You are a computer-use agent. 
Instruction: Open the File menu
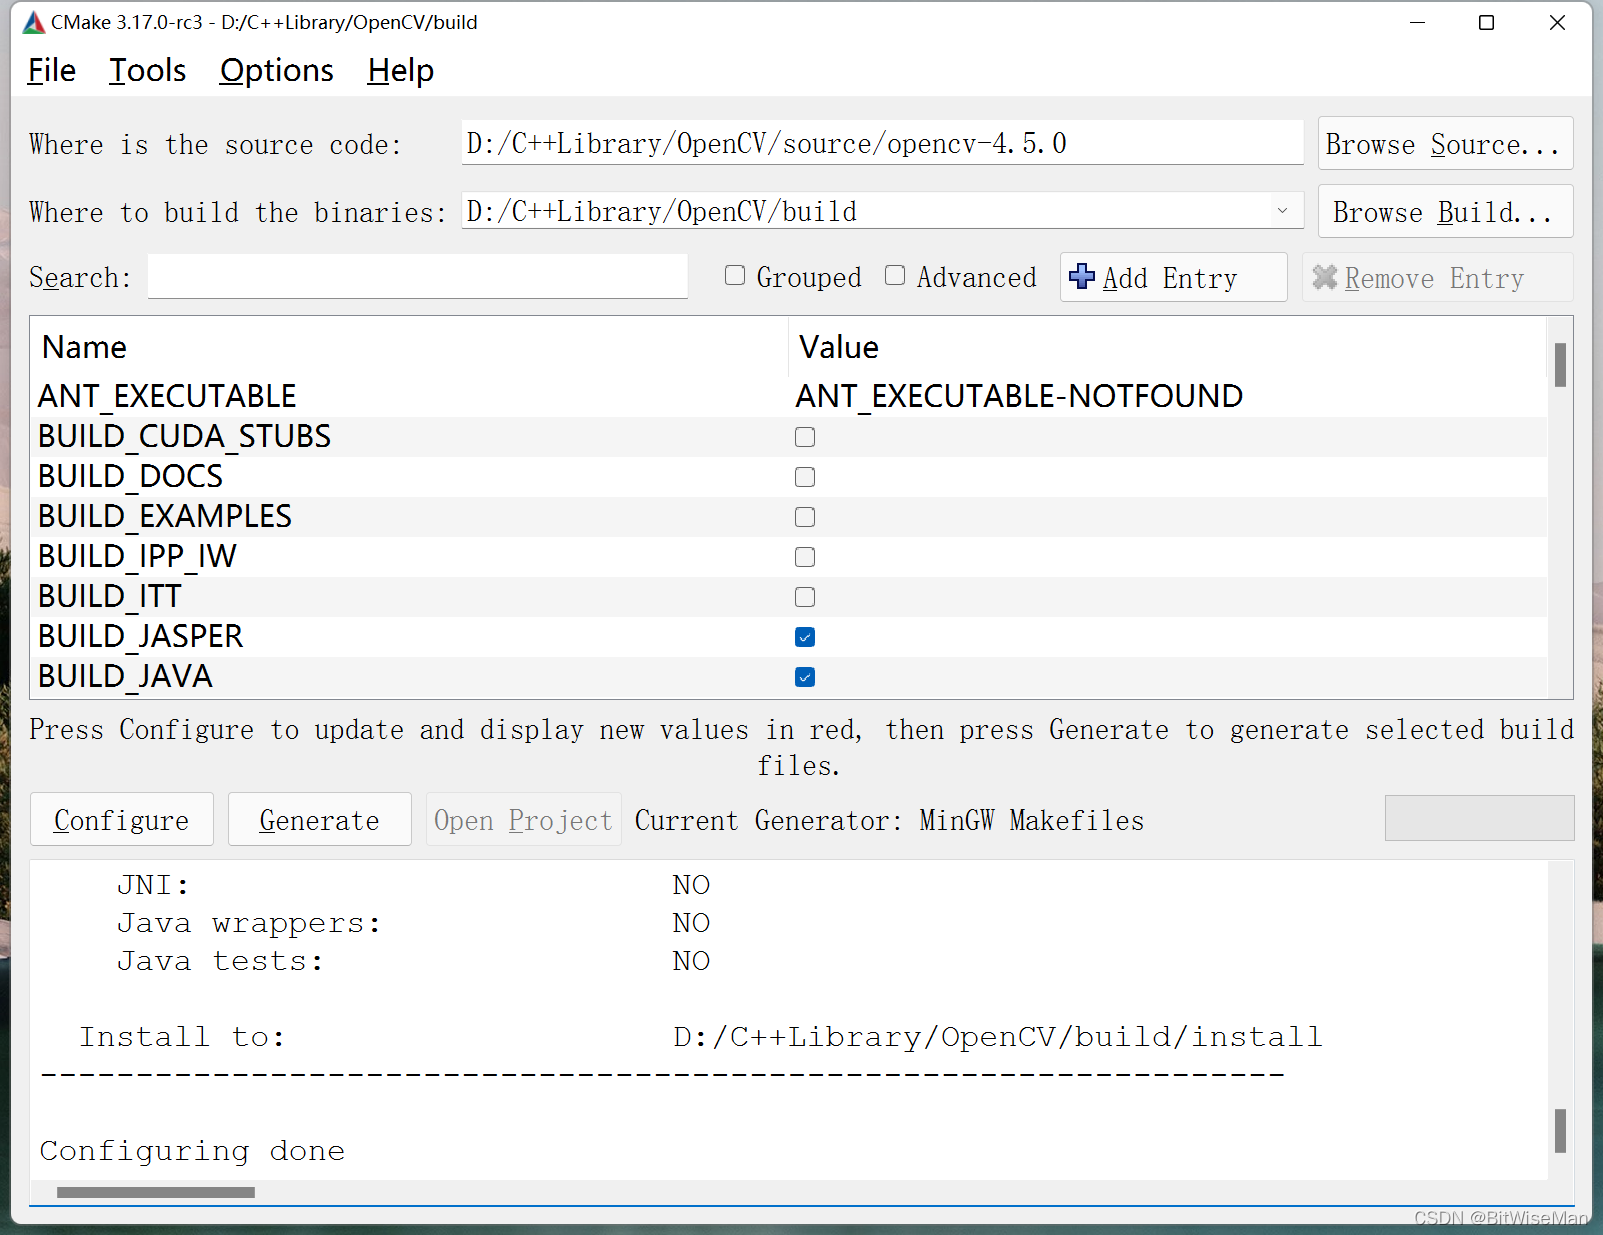tap(52, 71)
